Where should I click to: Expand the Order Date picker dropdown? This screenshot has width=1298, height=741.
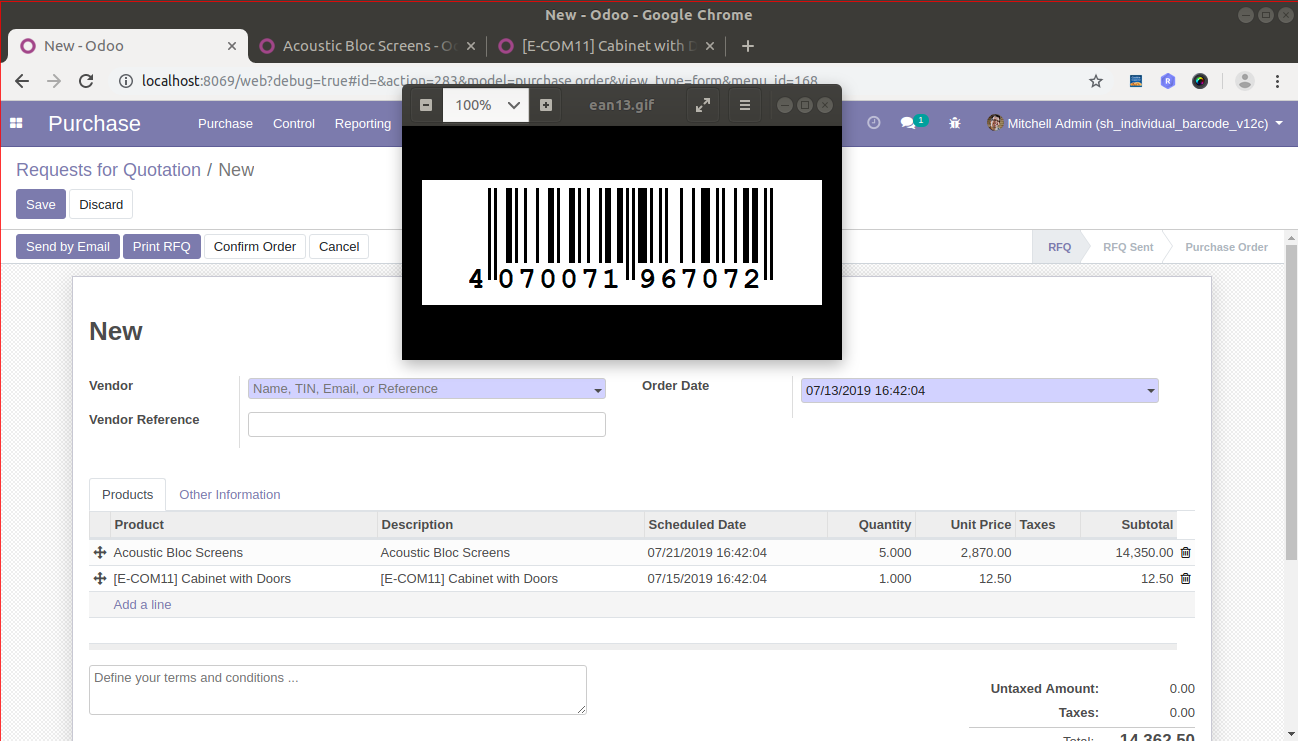click(x=1150, y=391)
